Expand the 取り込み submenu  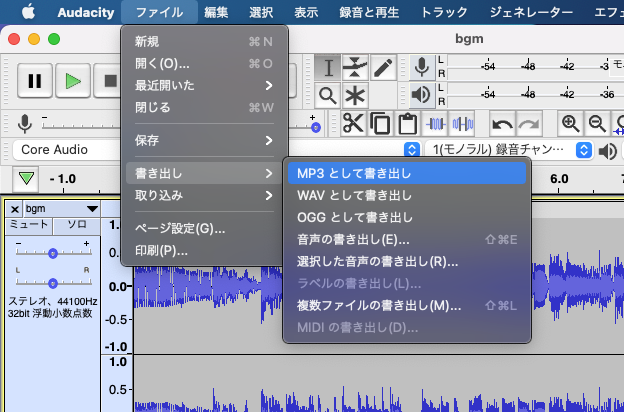coord(204,195)
